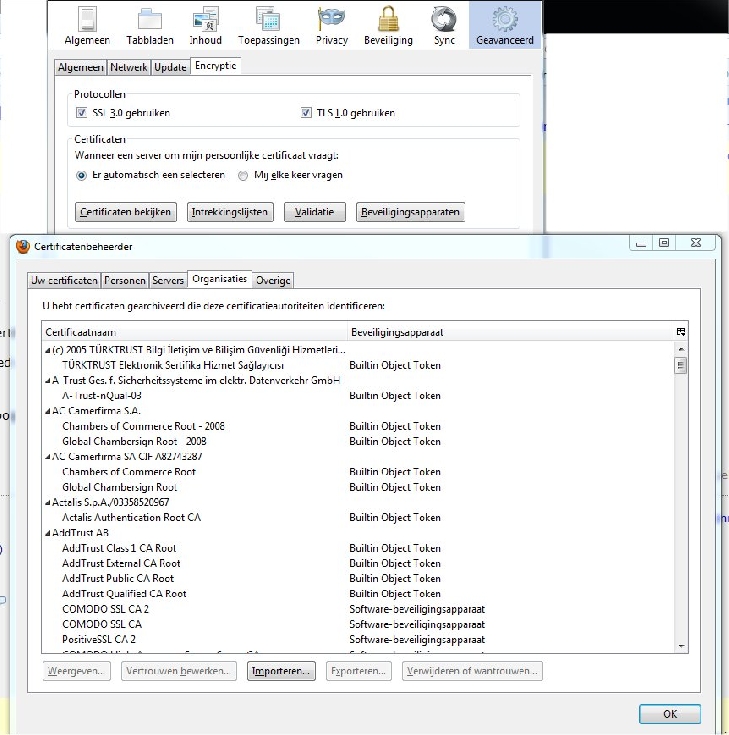729x735 pixels.
Task: Click Vertrouwen bewerken button
Action: click(179, 671)
